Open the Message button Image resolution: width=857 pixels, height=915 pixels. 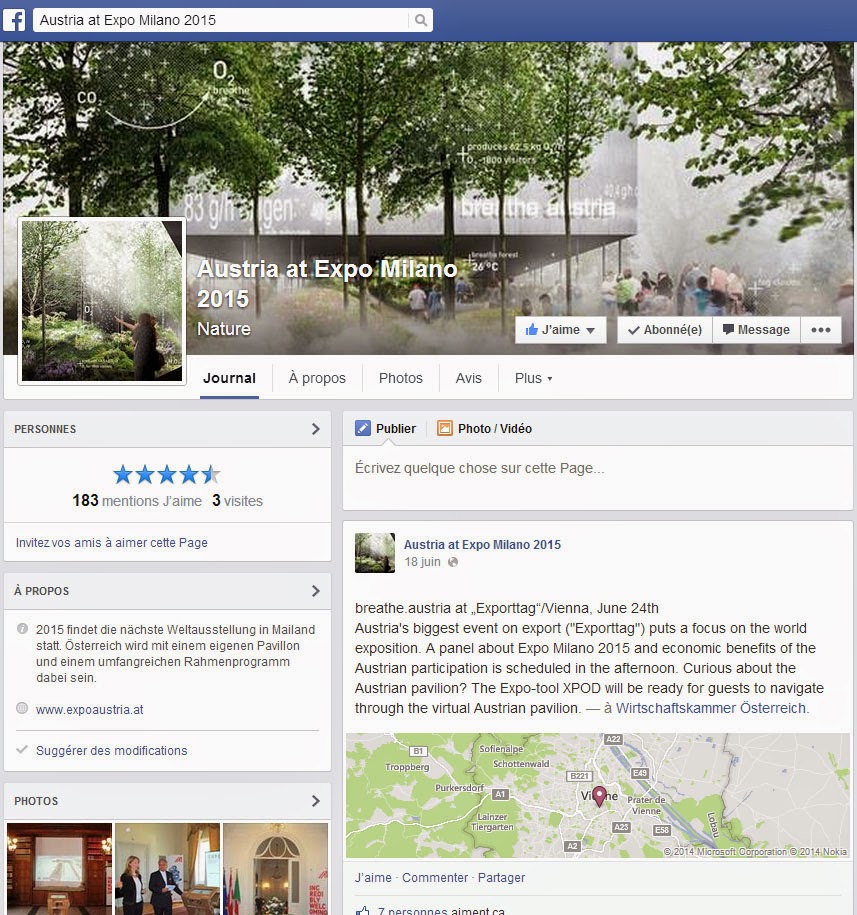[756, 330]
